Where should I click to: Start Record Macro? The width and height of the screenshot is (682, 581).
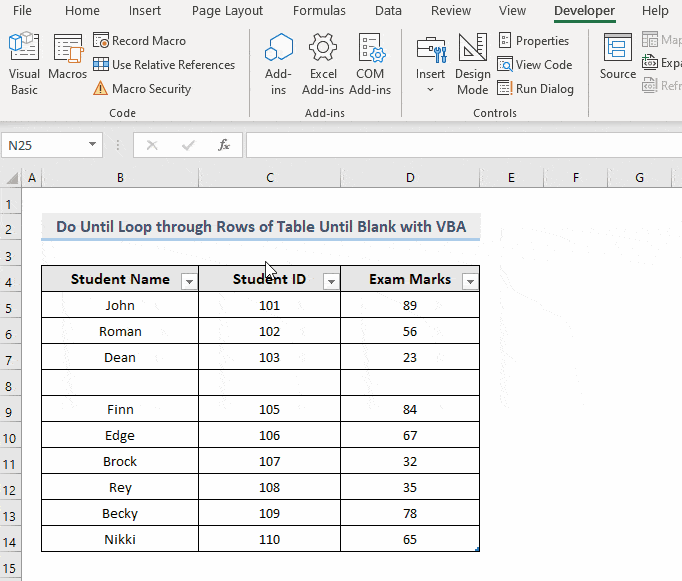pos(140,41)
